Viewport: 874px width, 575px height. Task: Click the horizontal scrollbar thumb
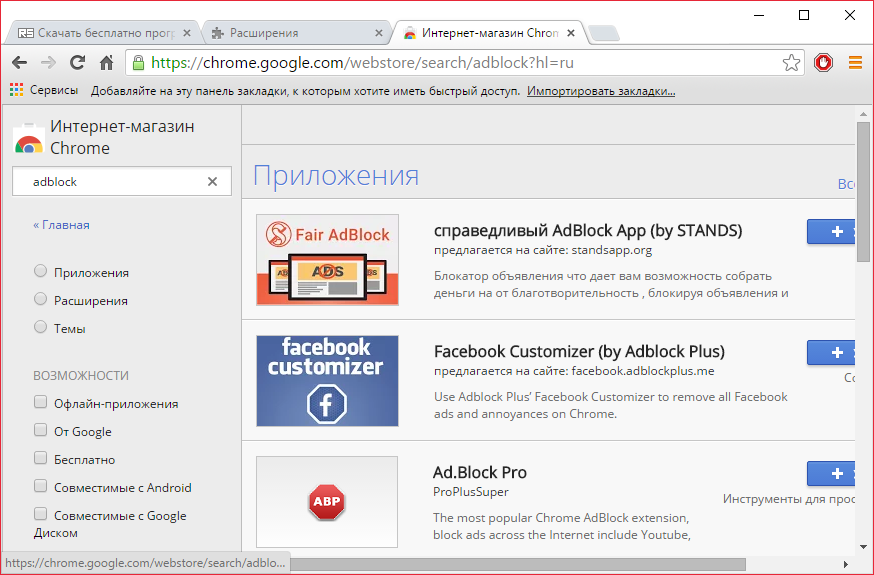click(x=518, y=564)
